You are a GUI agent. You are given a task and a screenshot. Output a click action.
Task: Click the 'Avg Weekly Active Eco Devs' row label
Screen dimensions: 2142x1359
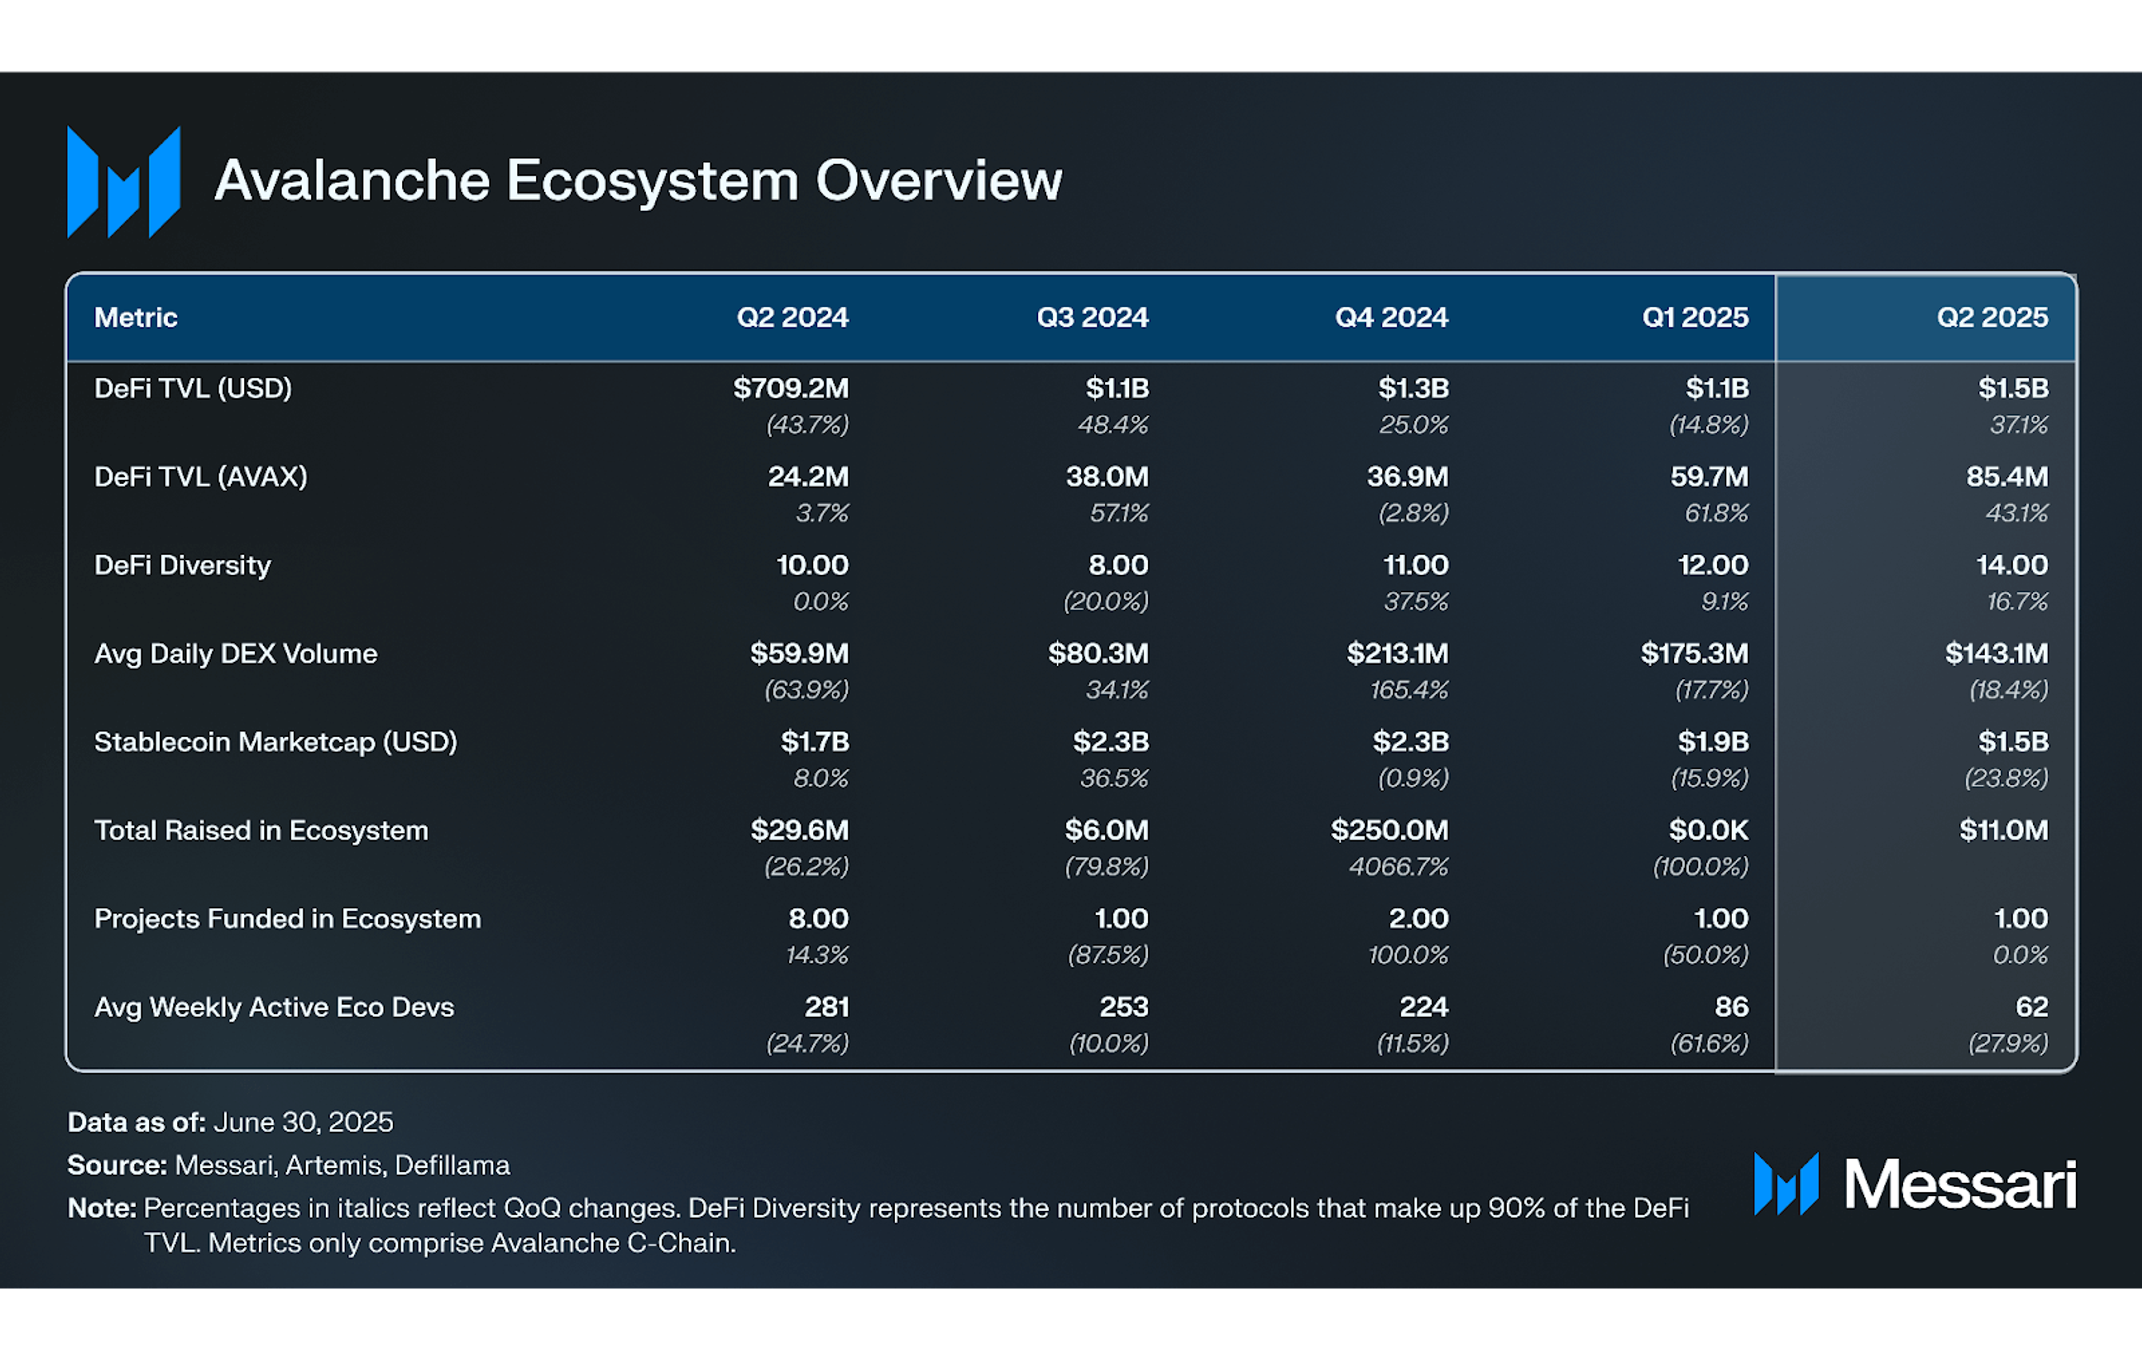pyautogui.click(x=274, y=1007)
